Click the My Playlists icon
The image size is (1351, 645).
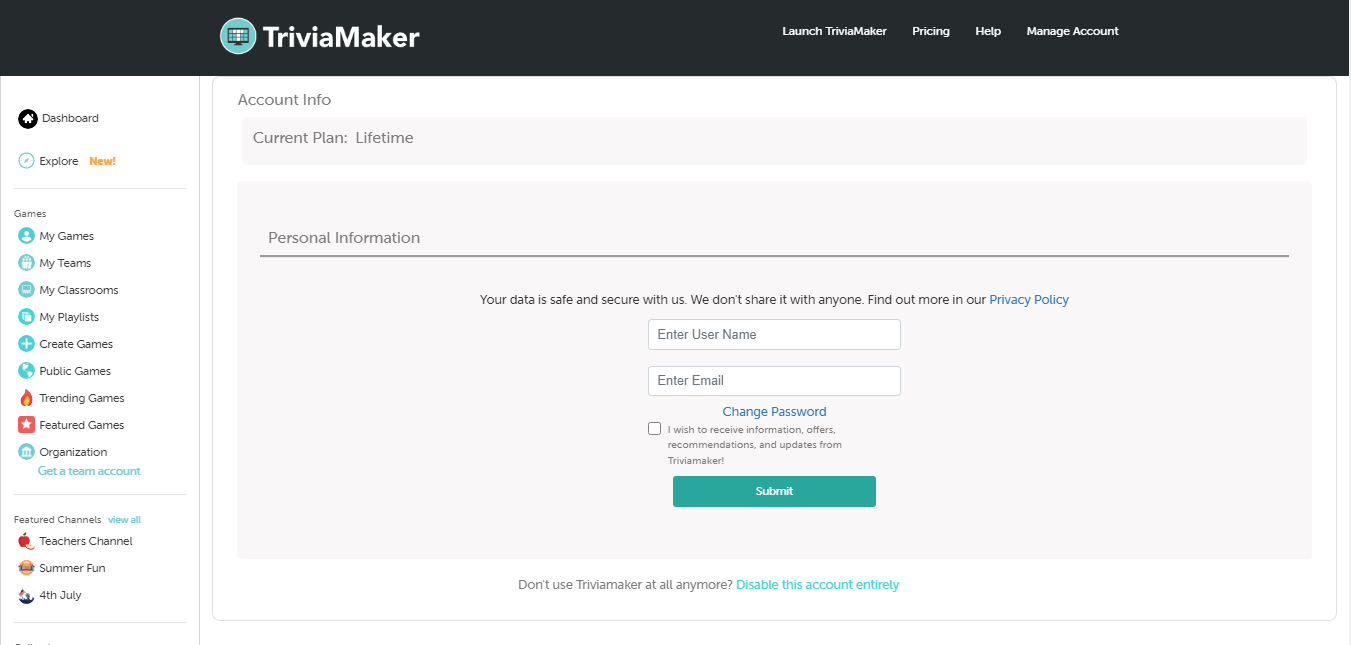(x=27, y=317)
